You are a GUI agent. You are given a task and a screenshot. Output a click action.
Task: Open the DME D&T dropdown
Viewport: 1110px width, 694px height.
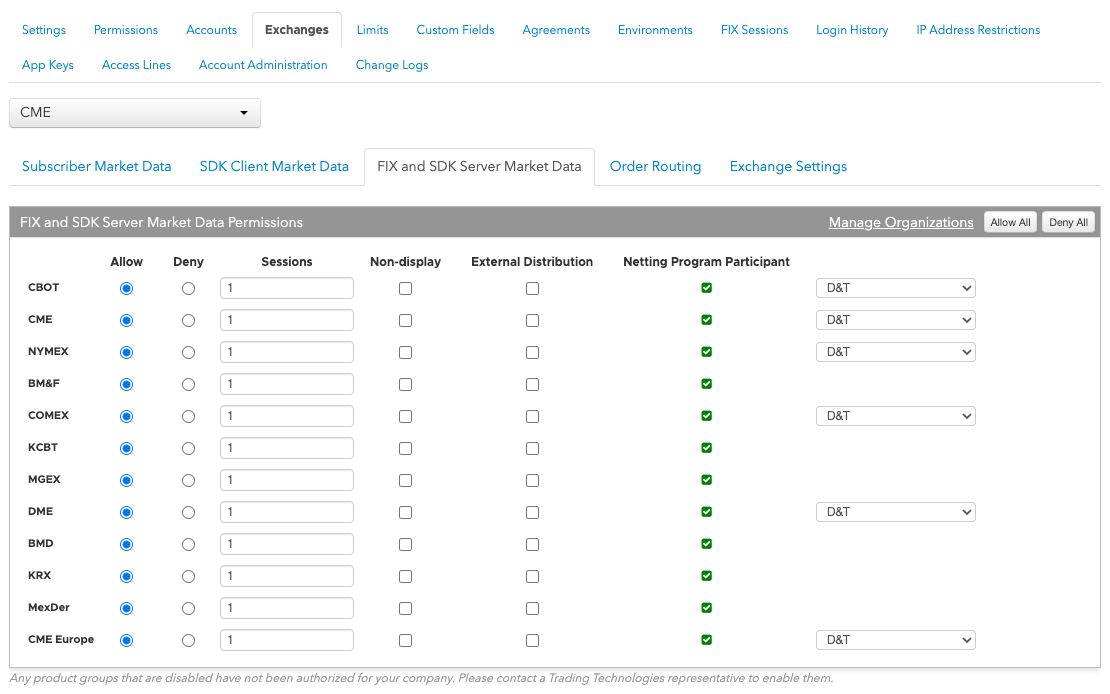point(896,512)
